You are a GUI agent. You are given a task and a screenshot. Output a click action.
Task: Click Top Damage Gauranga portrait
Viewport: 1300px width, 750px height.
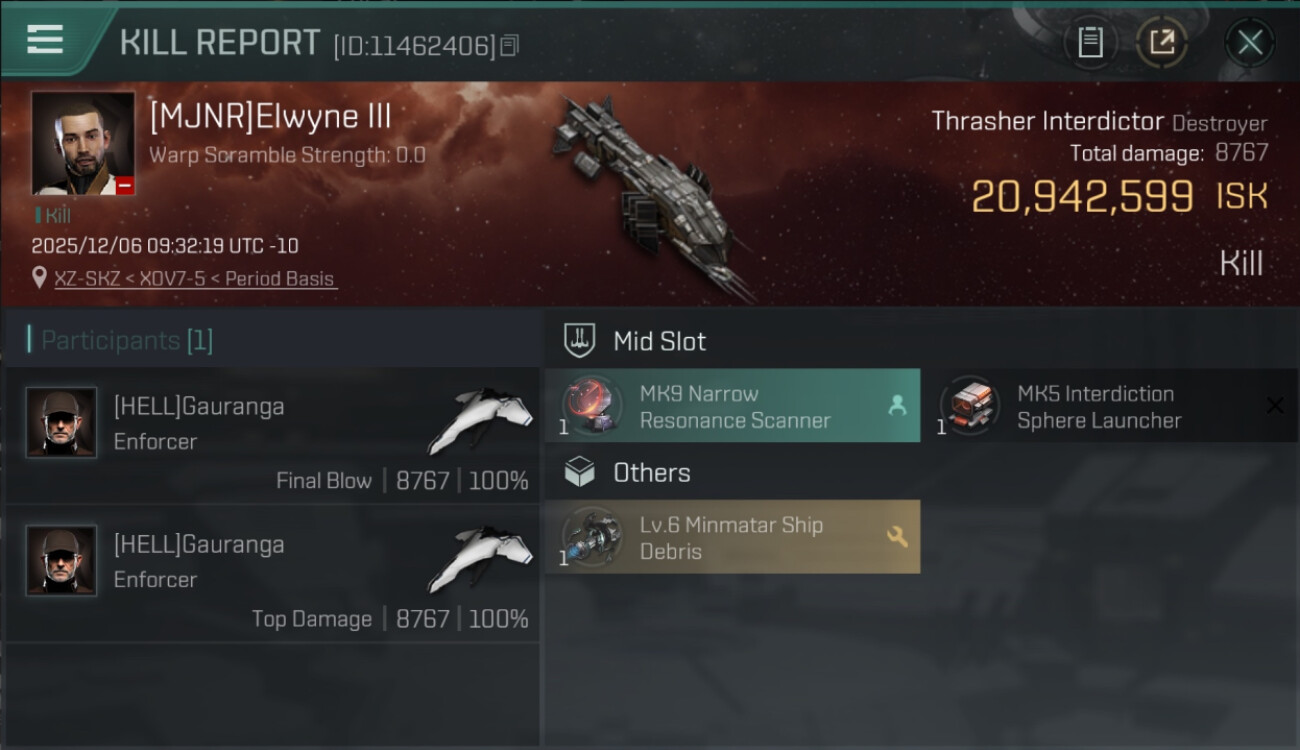(x=61, y=561)
